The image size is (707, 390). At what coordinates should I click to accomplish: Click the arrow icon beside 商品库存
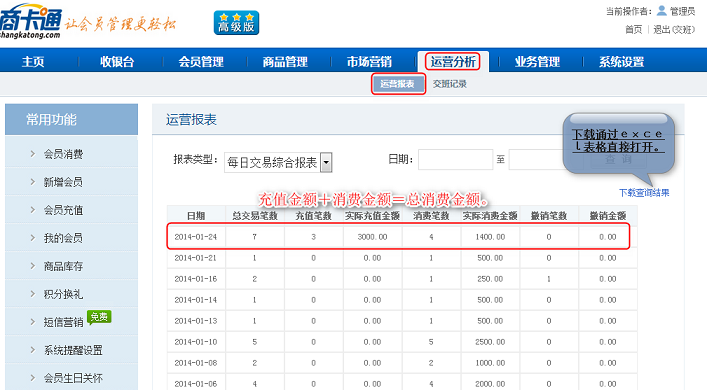tap(32, 266)
